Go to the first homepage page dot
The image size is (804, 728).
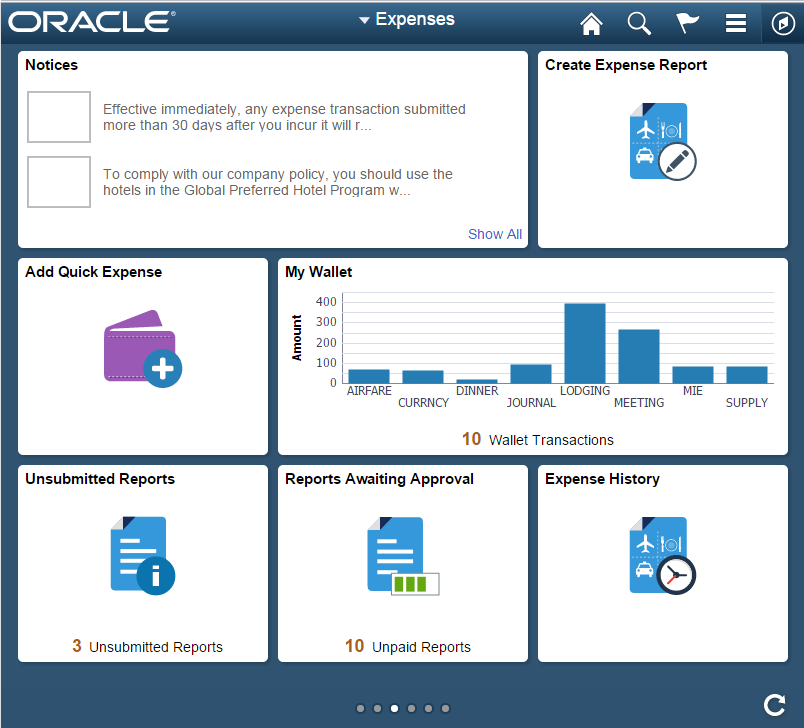pos(360,709)
